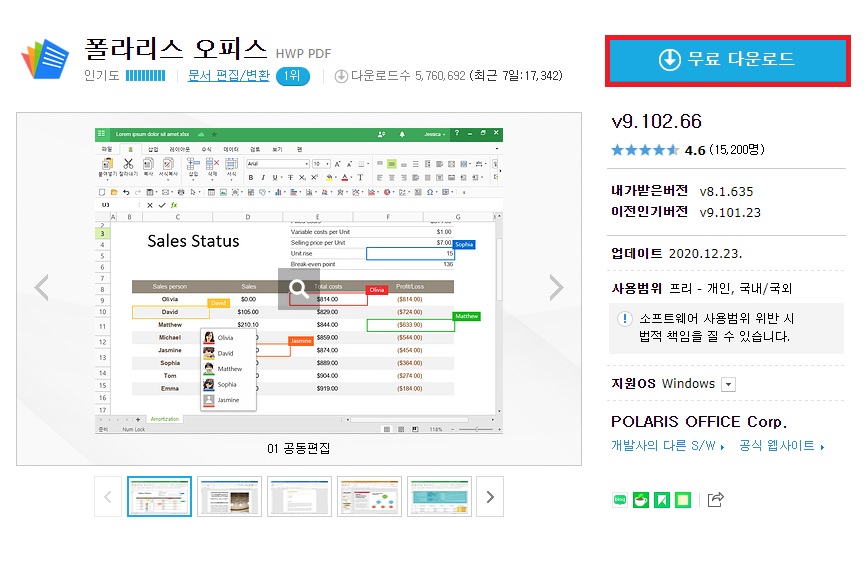Click the 01 공동편집 caption
The height and width of the screenshot is (564, 868).
point(298,448)
